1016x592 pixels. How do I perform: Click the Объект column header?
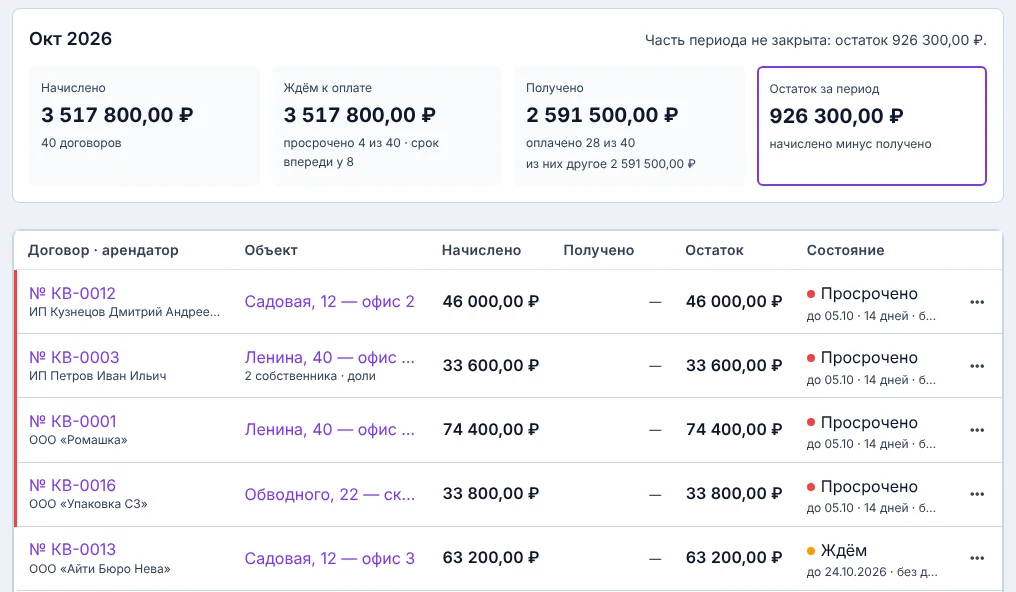coord(271,251)
